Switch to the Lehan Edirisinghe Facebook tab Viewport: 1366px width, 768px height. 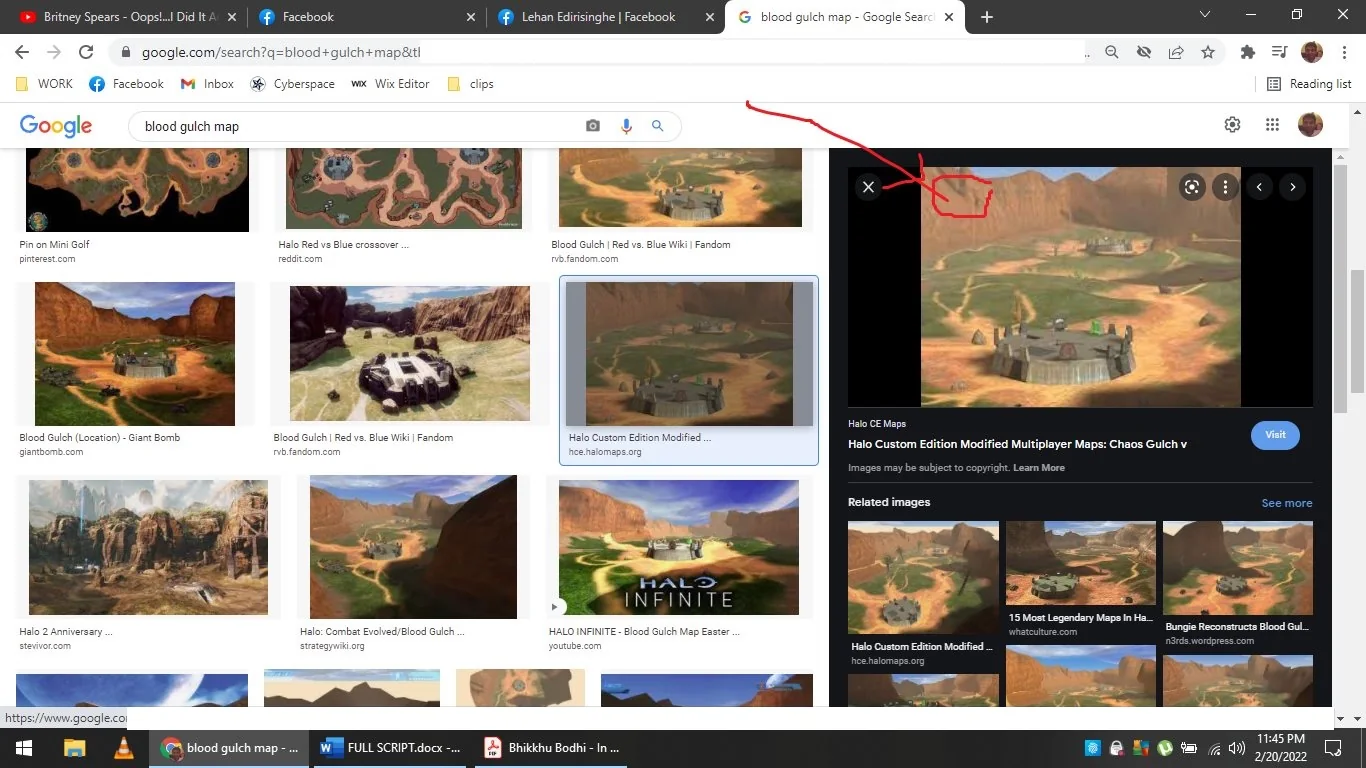pyautogui.click(x=606, y=17)
